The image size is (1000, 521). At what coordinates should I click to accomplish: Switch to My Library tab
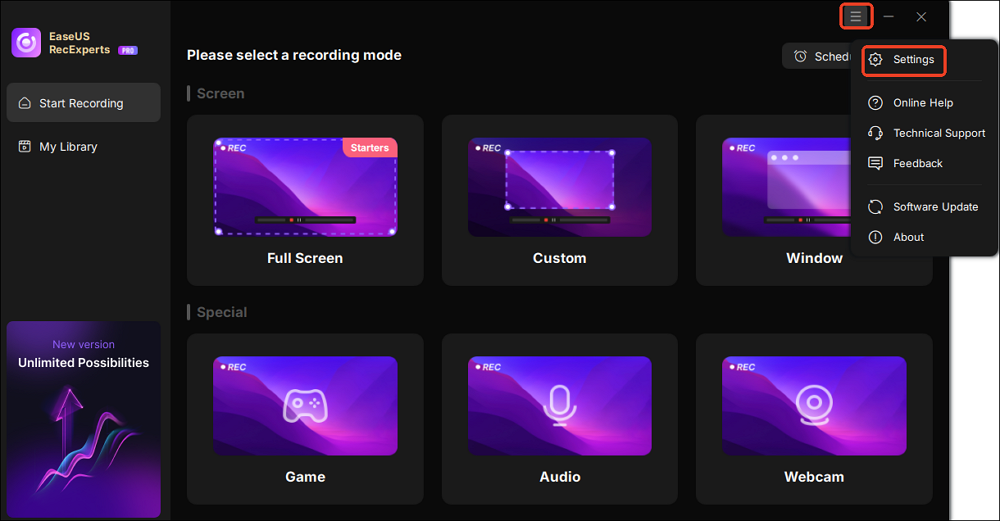[x=84, y=147]
